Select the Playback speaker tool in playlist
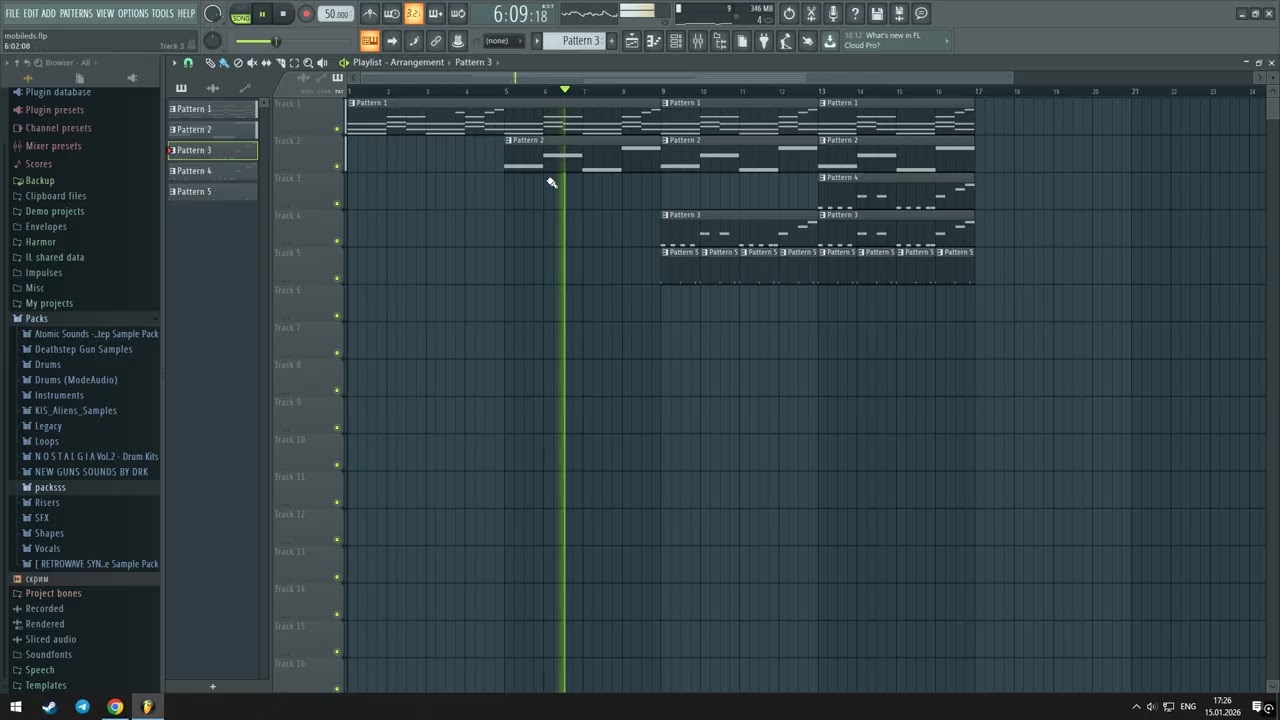Screen dimensions: 1280x720 (322, 62)
